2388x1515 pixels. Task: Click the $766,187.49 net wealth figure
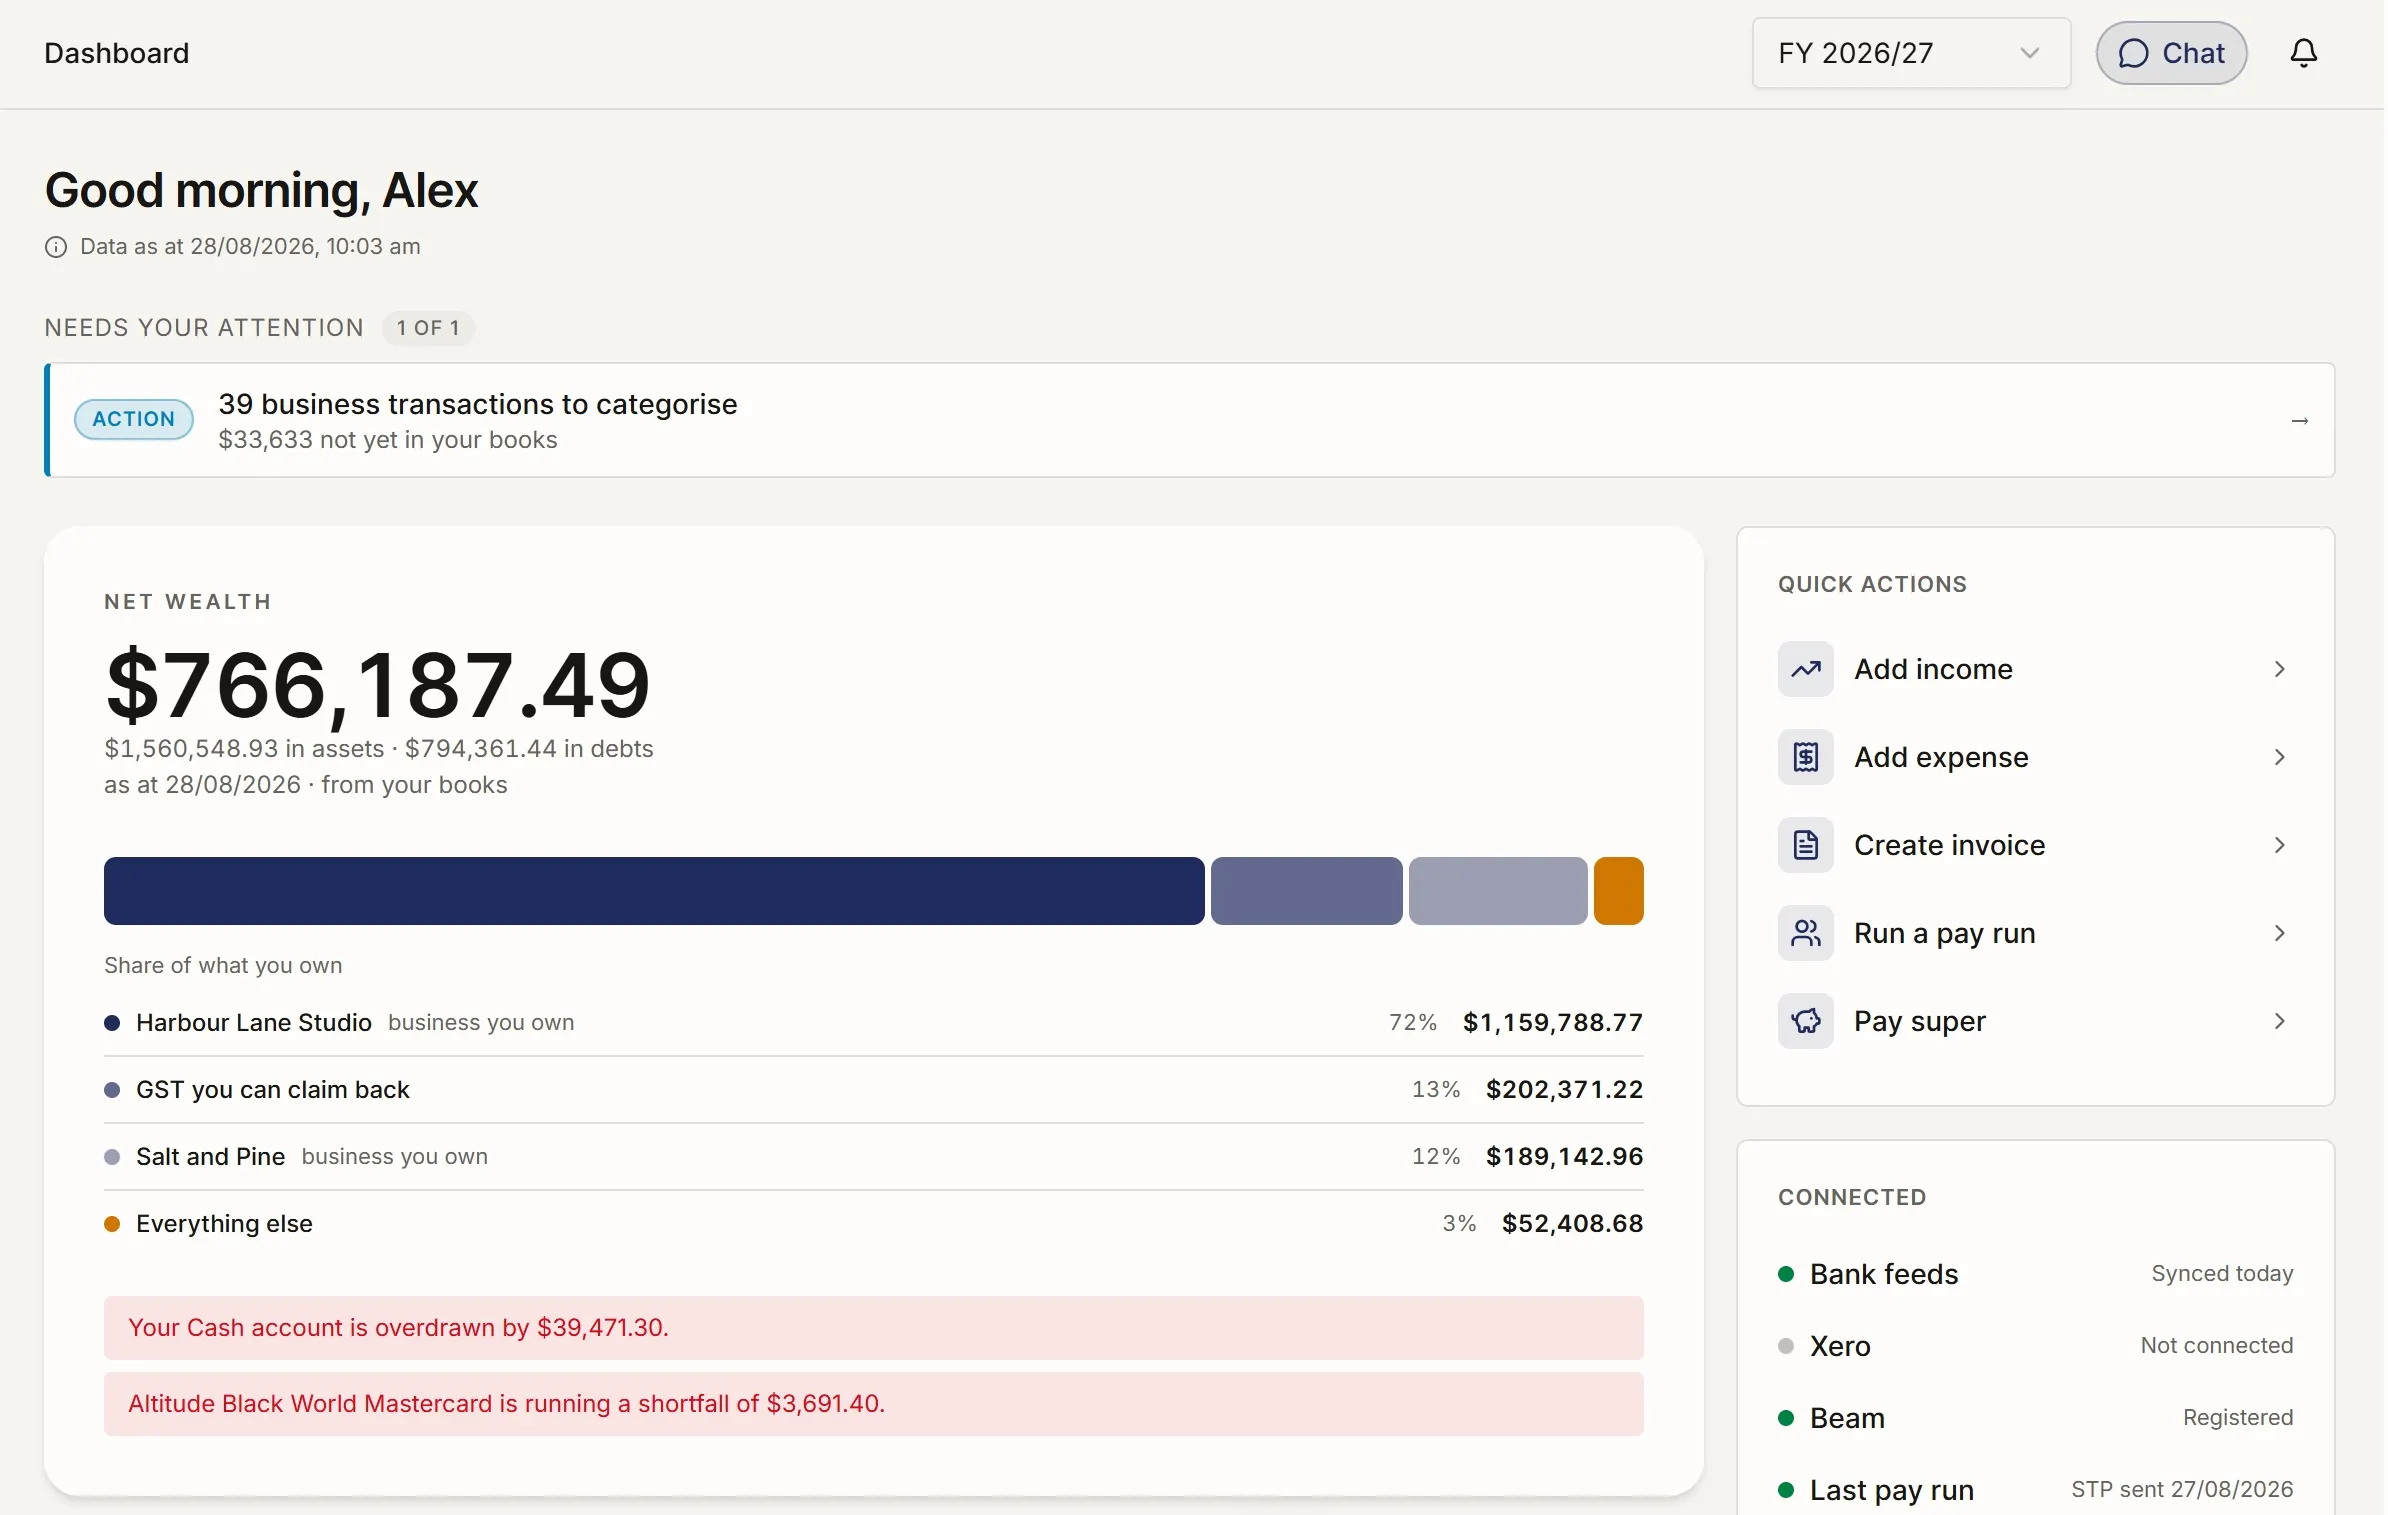pos(378,685)
